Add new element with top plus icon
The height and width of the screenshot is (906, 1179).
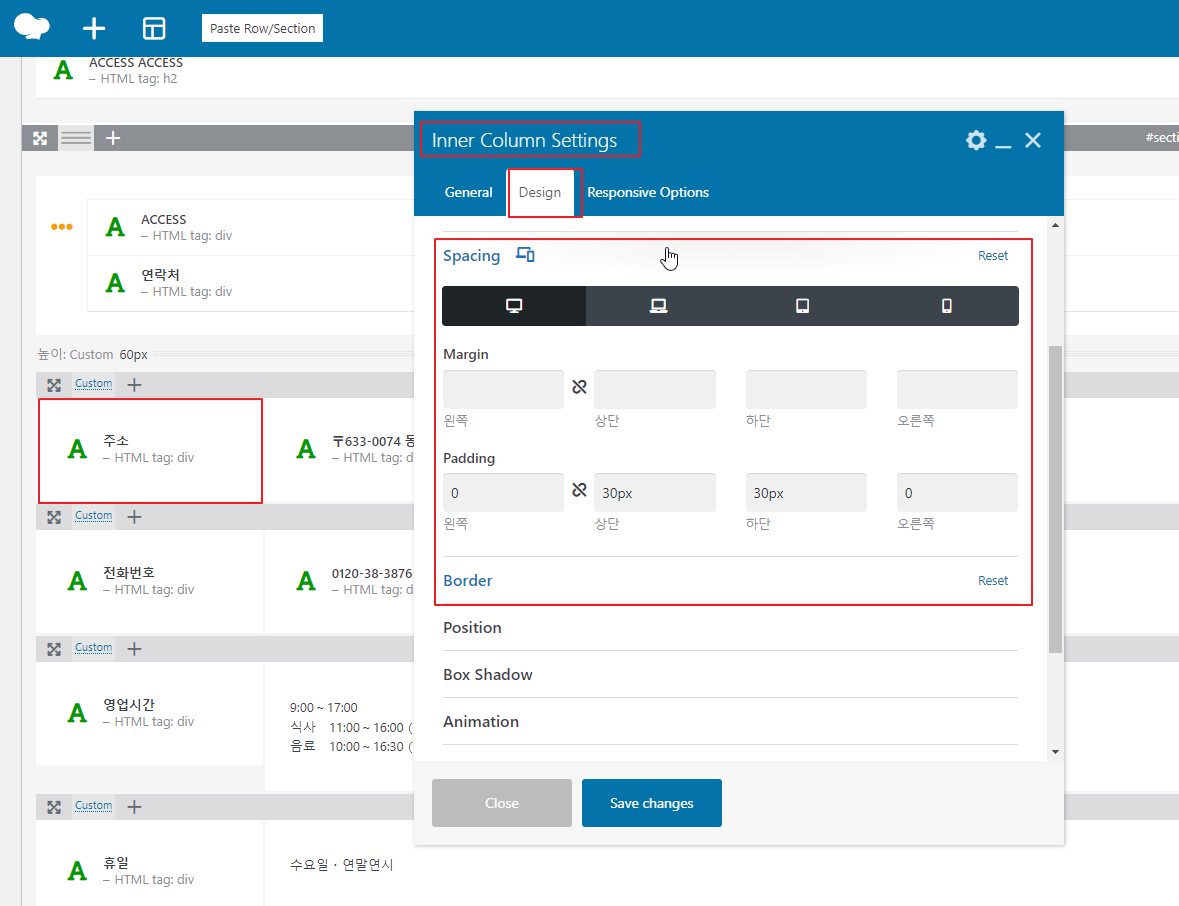coord(94,29)
